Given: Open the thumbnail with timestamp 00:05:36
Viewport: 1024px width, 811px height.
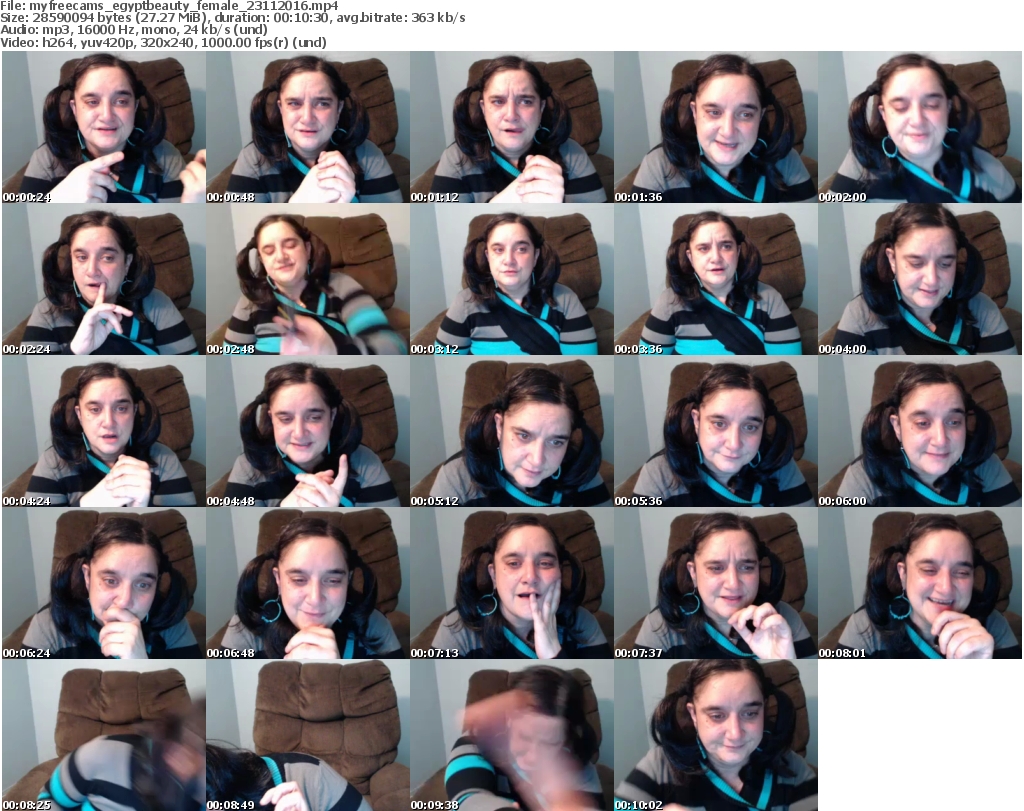Looking at the screenshot, I should click(x=716, y=431).
